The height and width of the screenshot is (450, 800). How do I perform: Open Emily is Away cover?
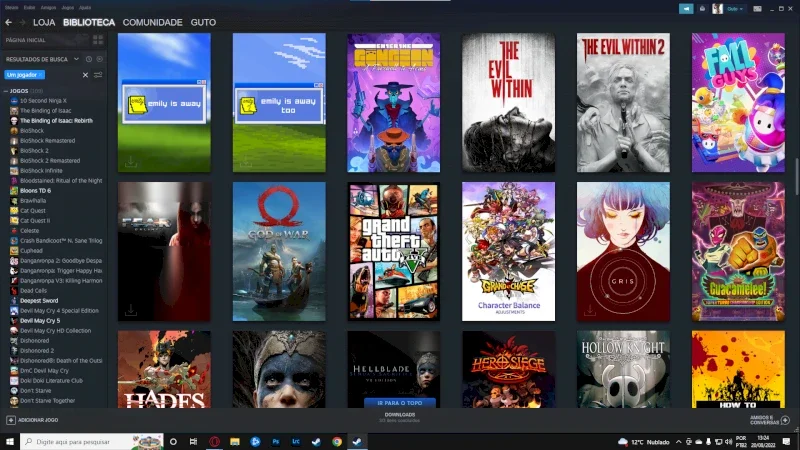click(164, 103)
